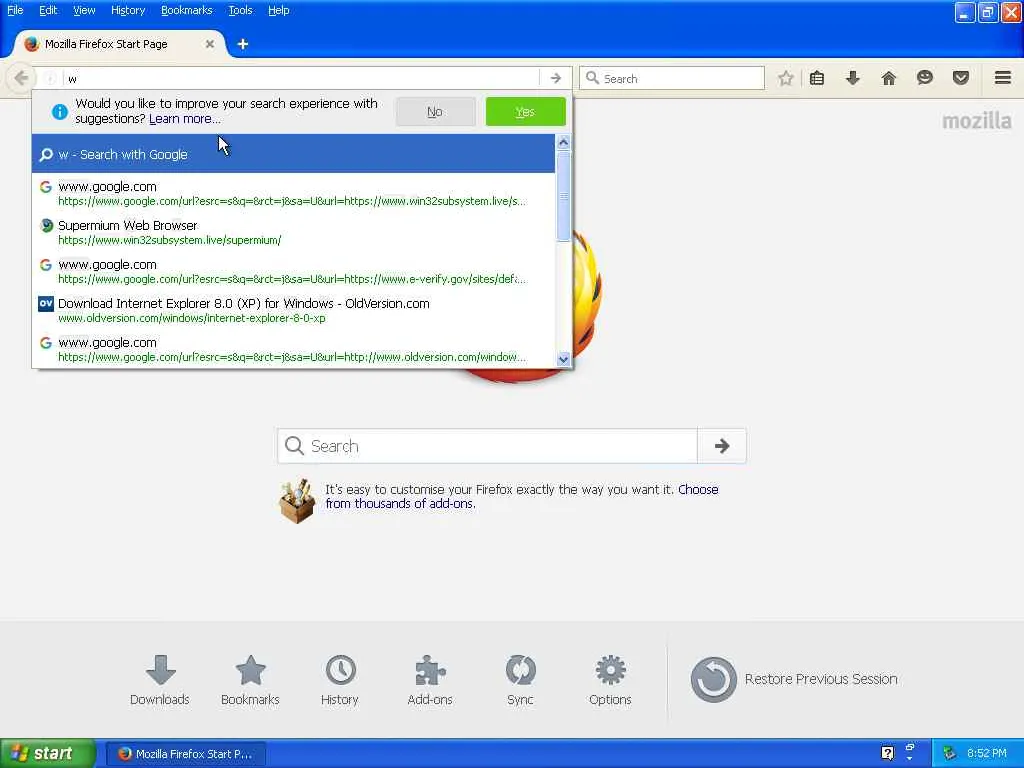Open the Tools menu
The image size is (1024, 768).
240,10
